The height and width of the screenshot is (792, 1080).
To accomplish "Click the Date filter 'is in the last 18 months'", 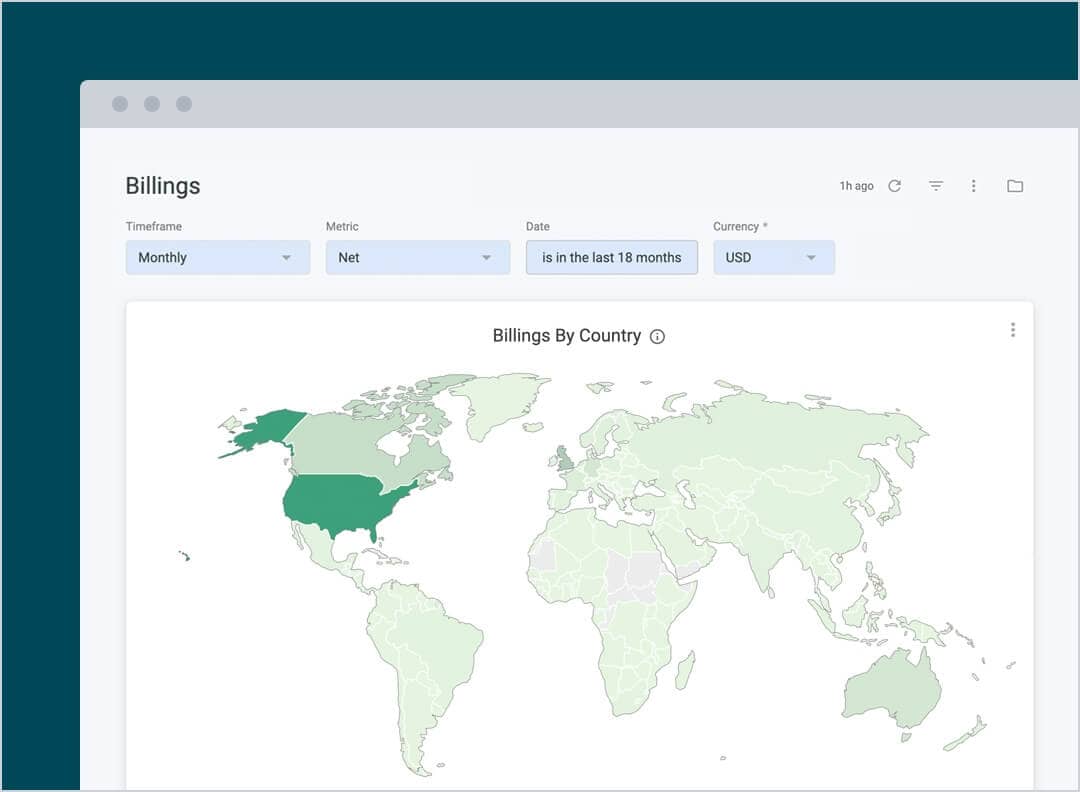I will click(x=612, y=258).
